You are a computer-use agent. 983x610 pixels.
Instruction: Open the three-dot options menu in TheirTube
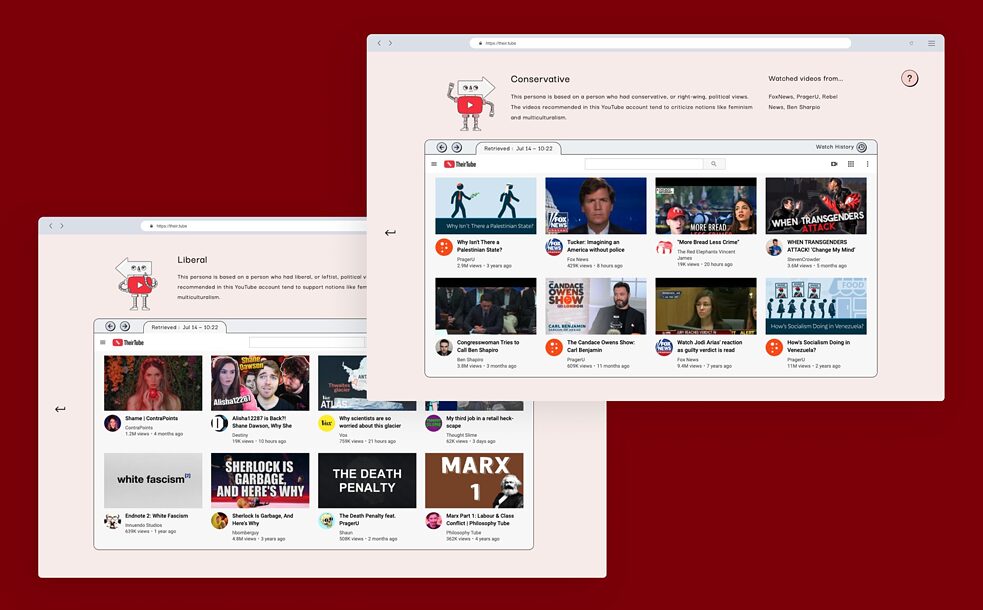pyautogui.click(x=867, y=164)
